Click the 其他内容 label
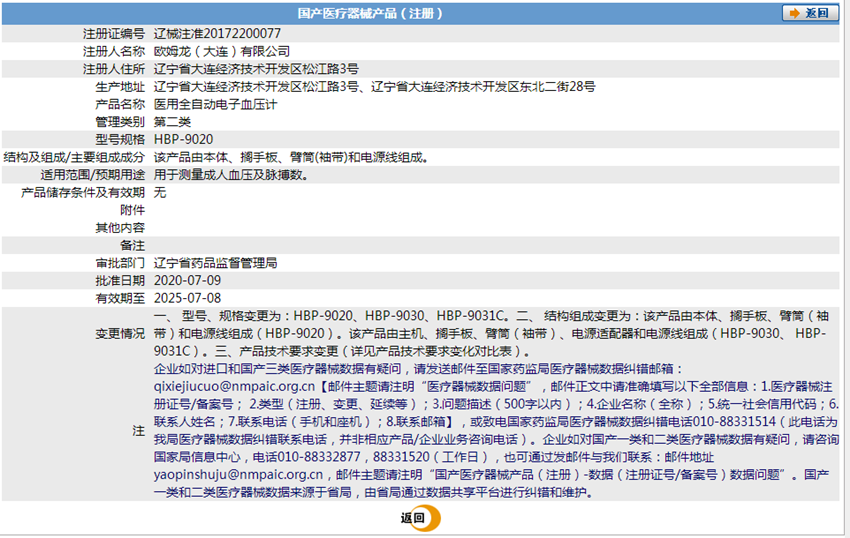 pyautogui.click(x=120, y=228)
